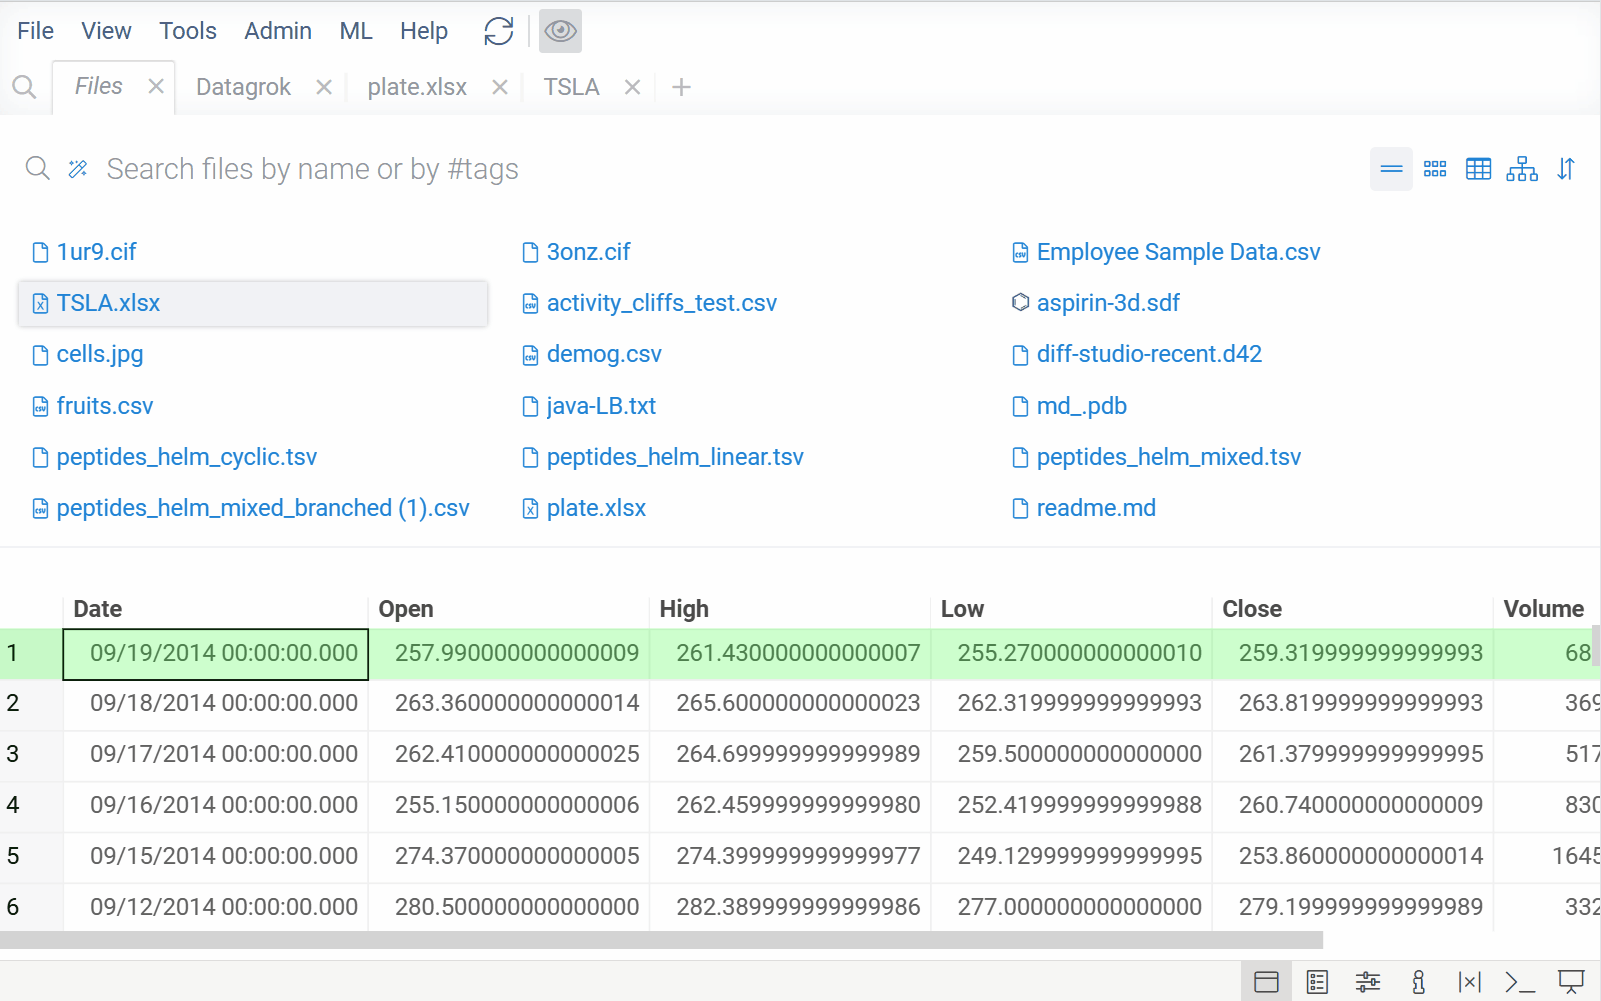Toggle the properties list panel icon
Image resolution: width=1601 pixels, height=1001 pixels.
coord(1317,982)
